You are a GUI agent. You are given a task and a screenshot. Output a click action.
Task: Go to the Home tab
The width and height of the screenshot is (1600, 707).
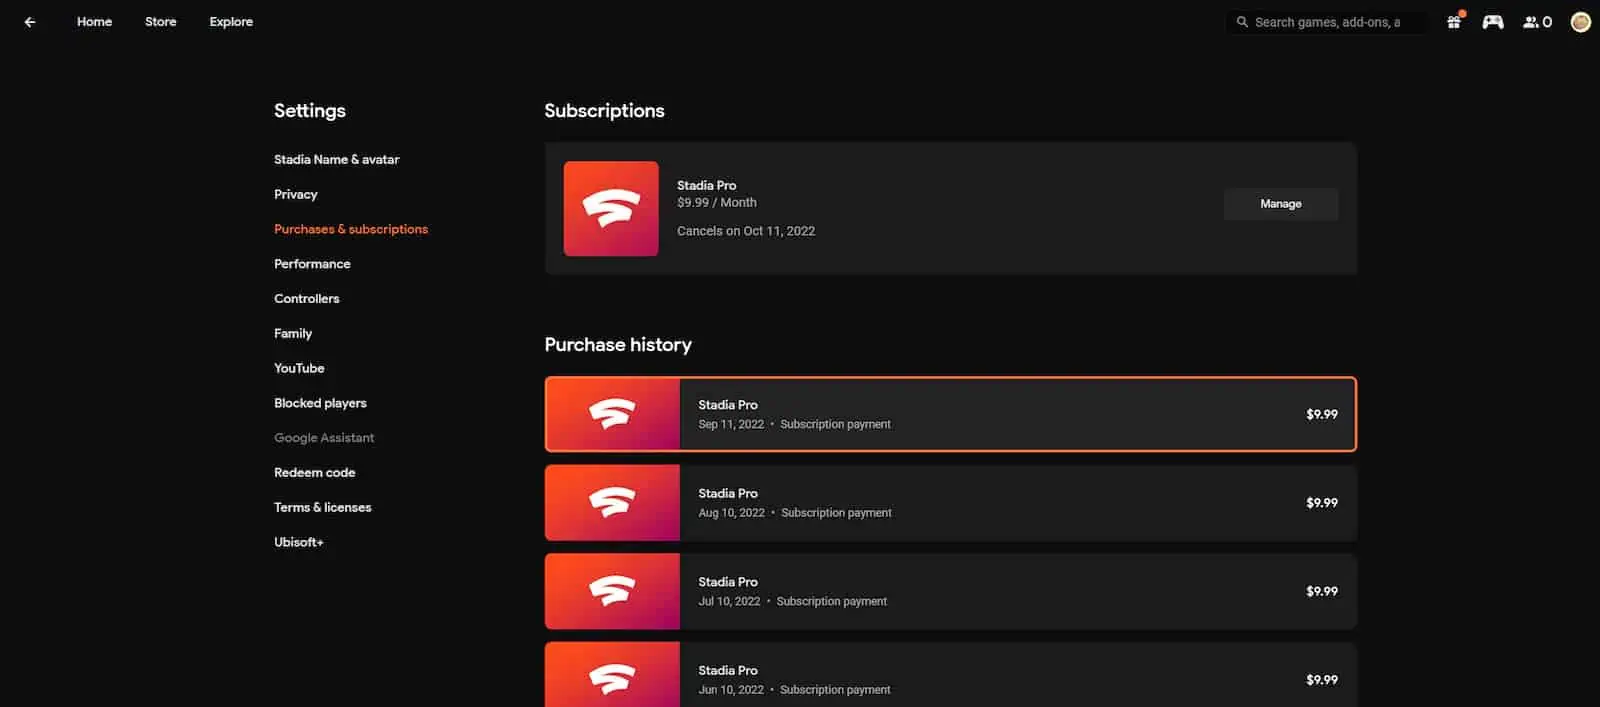(94, 22)
